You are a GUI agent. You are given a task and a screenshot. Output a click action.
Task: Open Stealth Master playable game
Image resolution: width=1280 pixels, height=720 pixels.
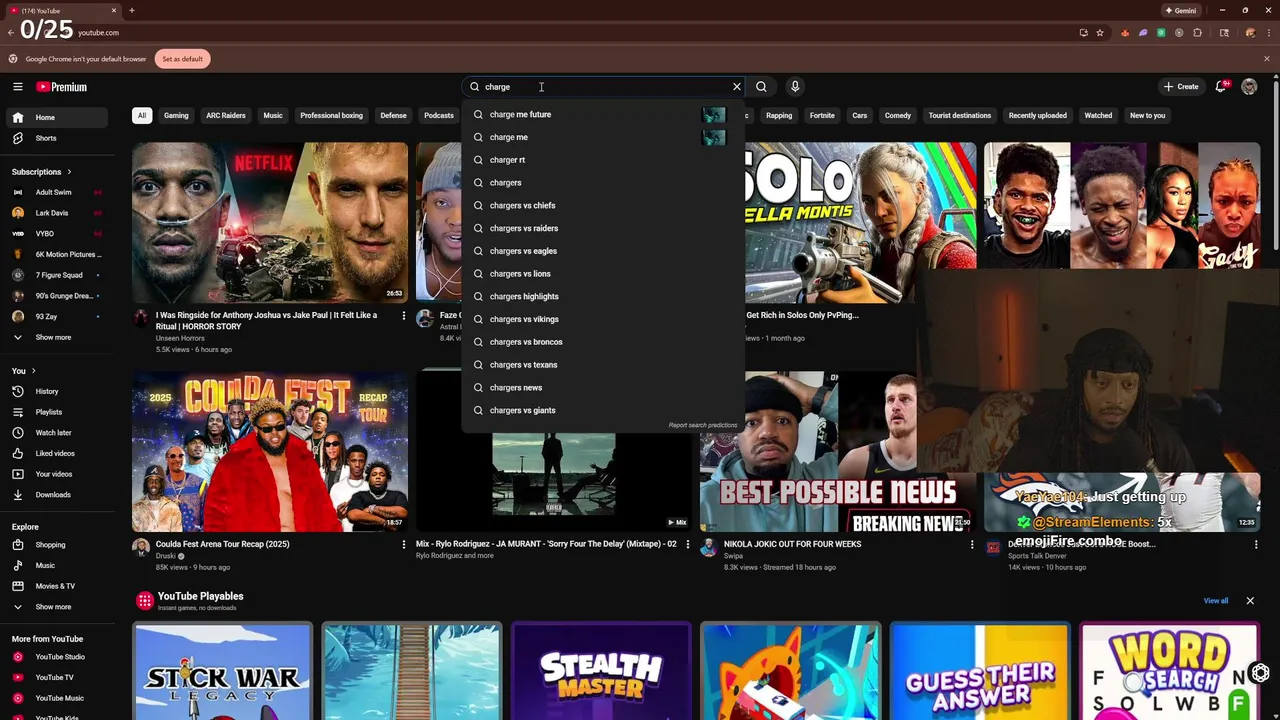[601, 671]
